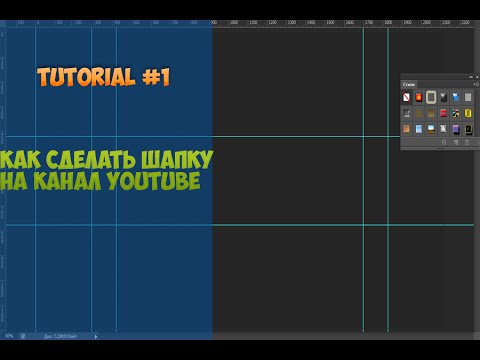Click the zoom percentage field in status bar
Viewport: 480px width, 360px height.
tap(9, 336)
